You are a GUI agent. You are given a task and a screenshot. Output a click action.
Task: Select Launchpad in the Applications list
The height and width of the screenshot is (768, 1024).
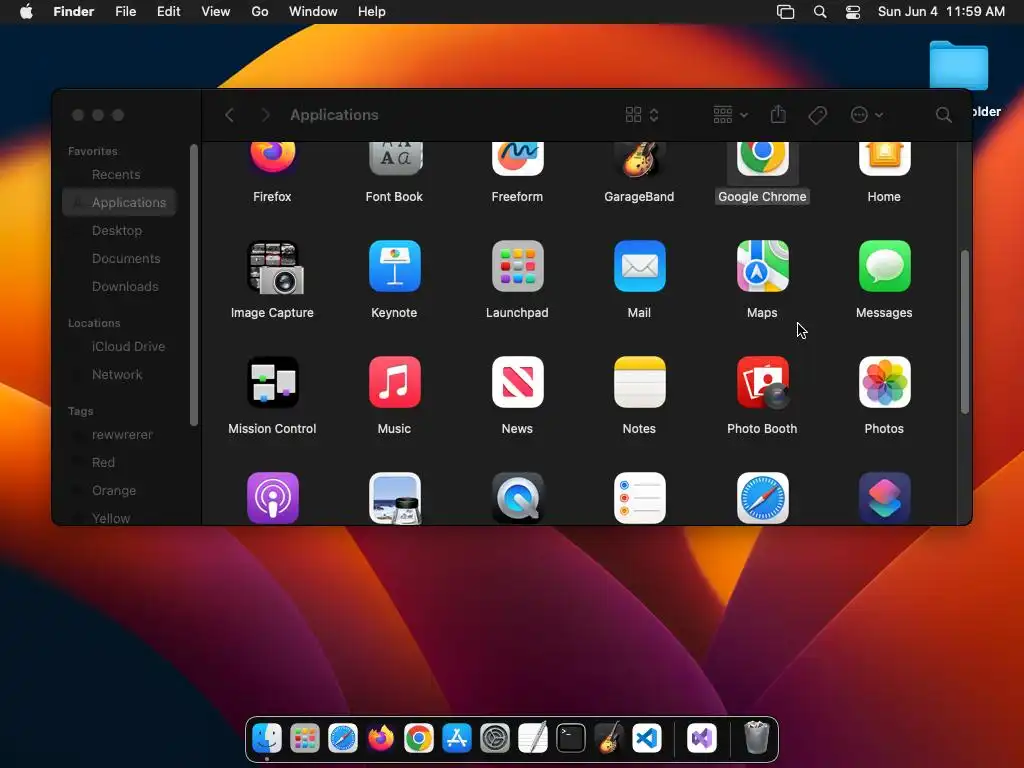(517, 266)
